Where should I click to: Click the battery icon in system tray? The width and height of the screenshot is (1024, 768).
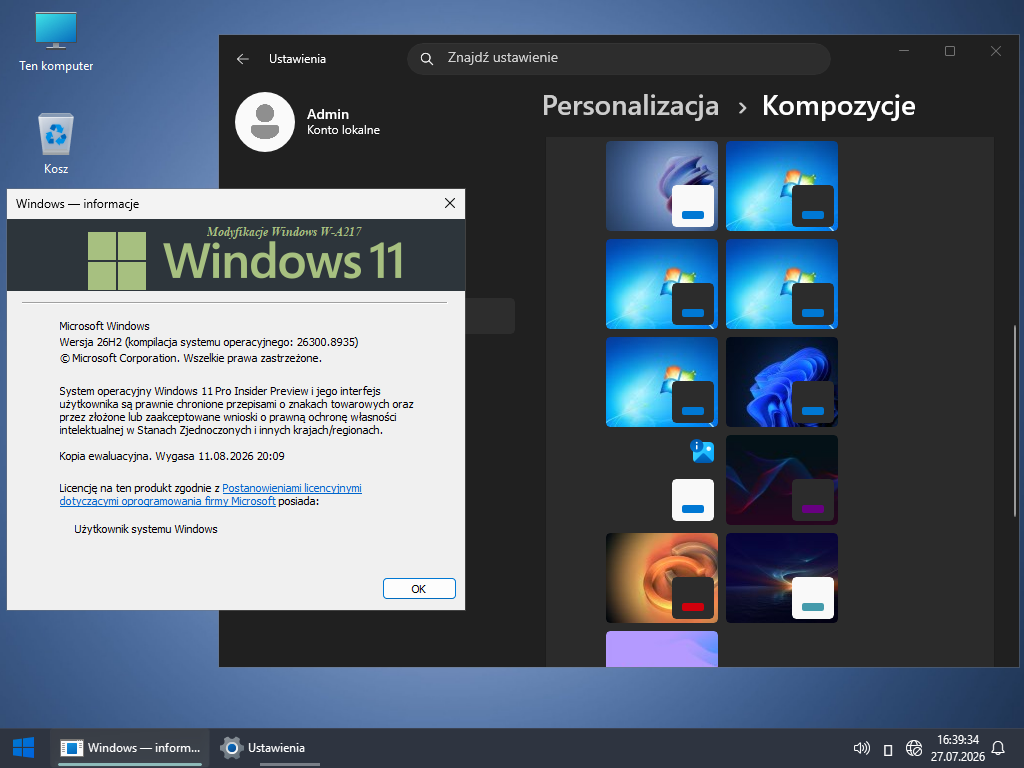tap(888, 749)
